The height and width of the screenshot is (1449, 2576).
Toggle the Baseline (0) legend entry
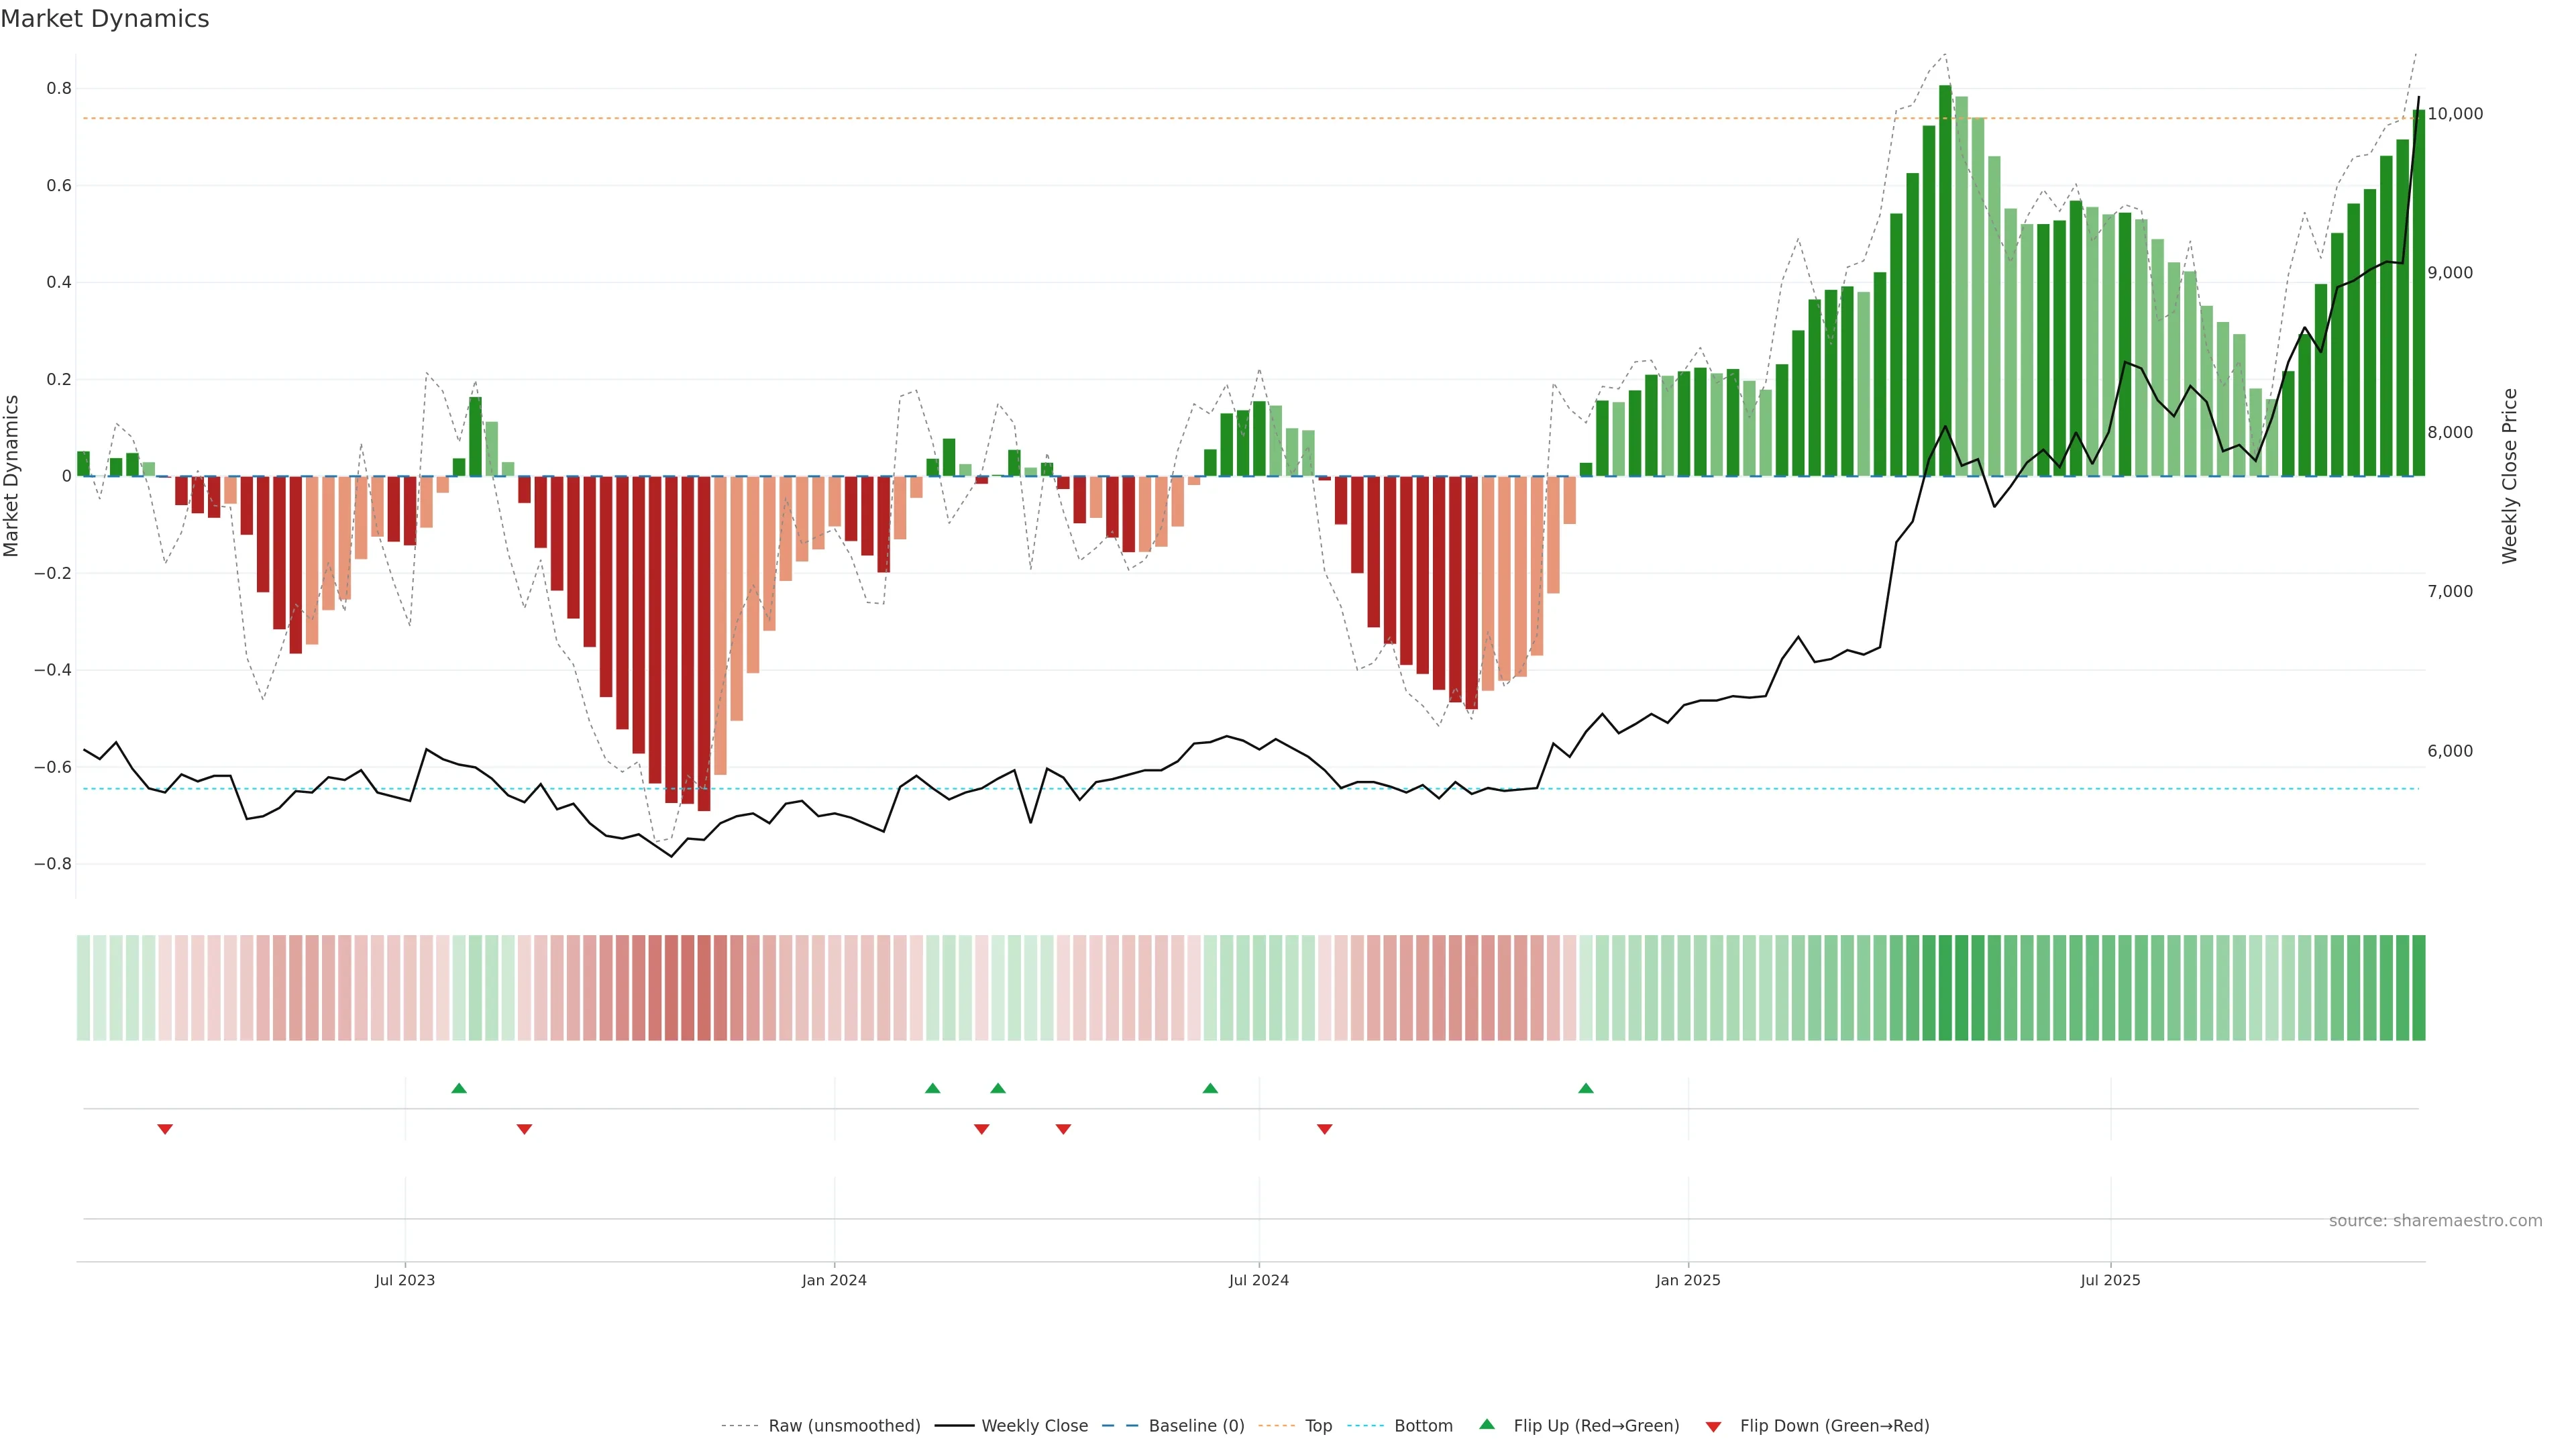[1196, 1426]
